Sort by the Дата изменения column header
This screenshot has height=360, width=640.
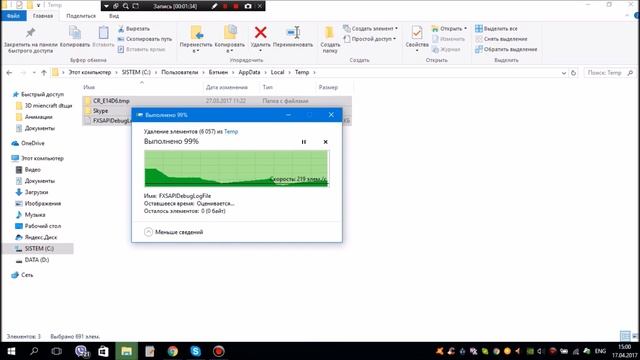pyautogui.click(x=227, y=87)
